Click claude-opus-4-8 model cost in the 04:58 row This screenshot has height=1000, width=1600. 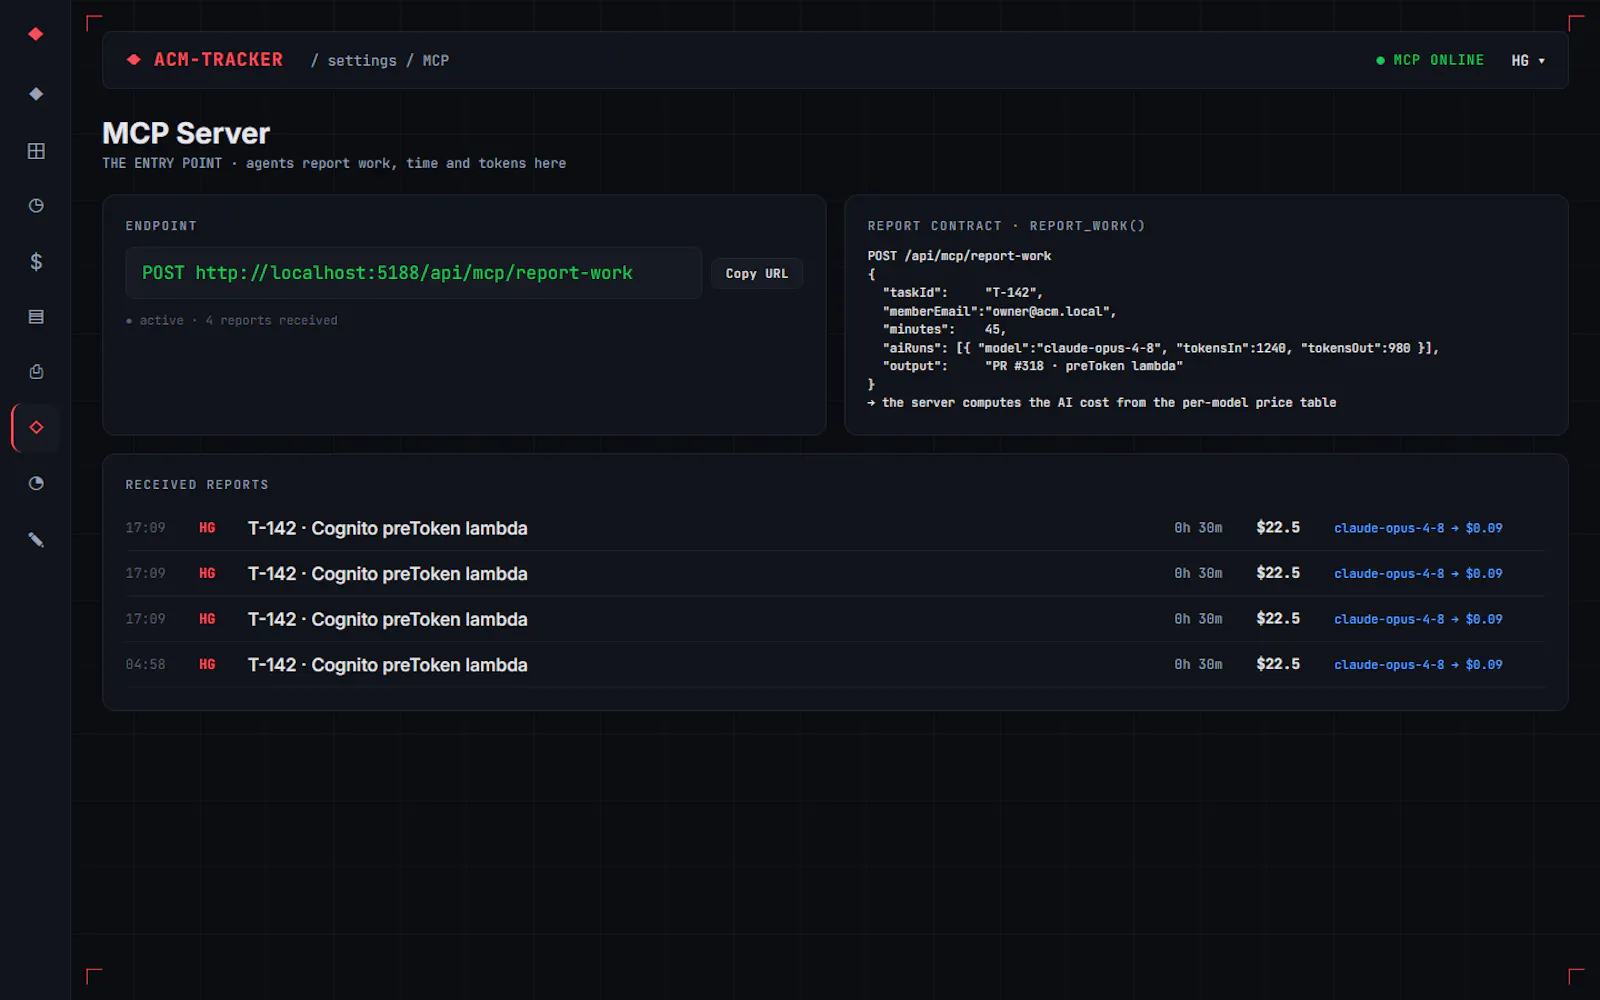(x=1418, y=665)
